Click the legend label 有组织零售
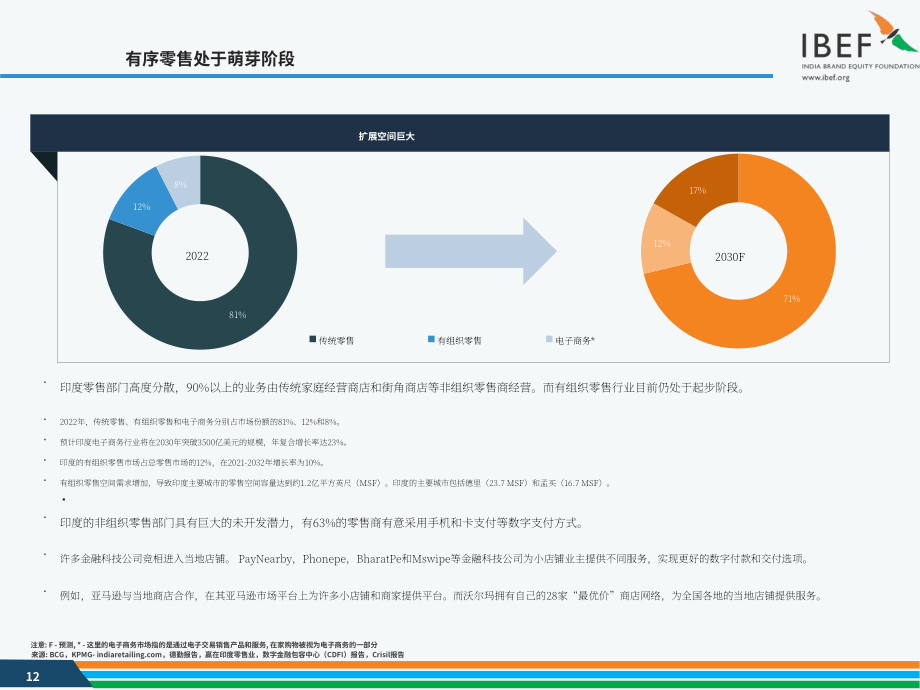Image resolution: width=920 pixels, height=690 pixels. [459, 340]
